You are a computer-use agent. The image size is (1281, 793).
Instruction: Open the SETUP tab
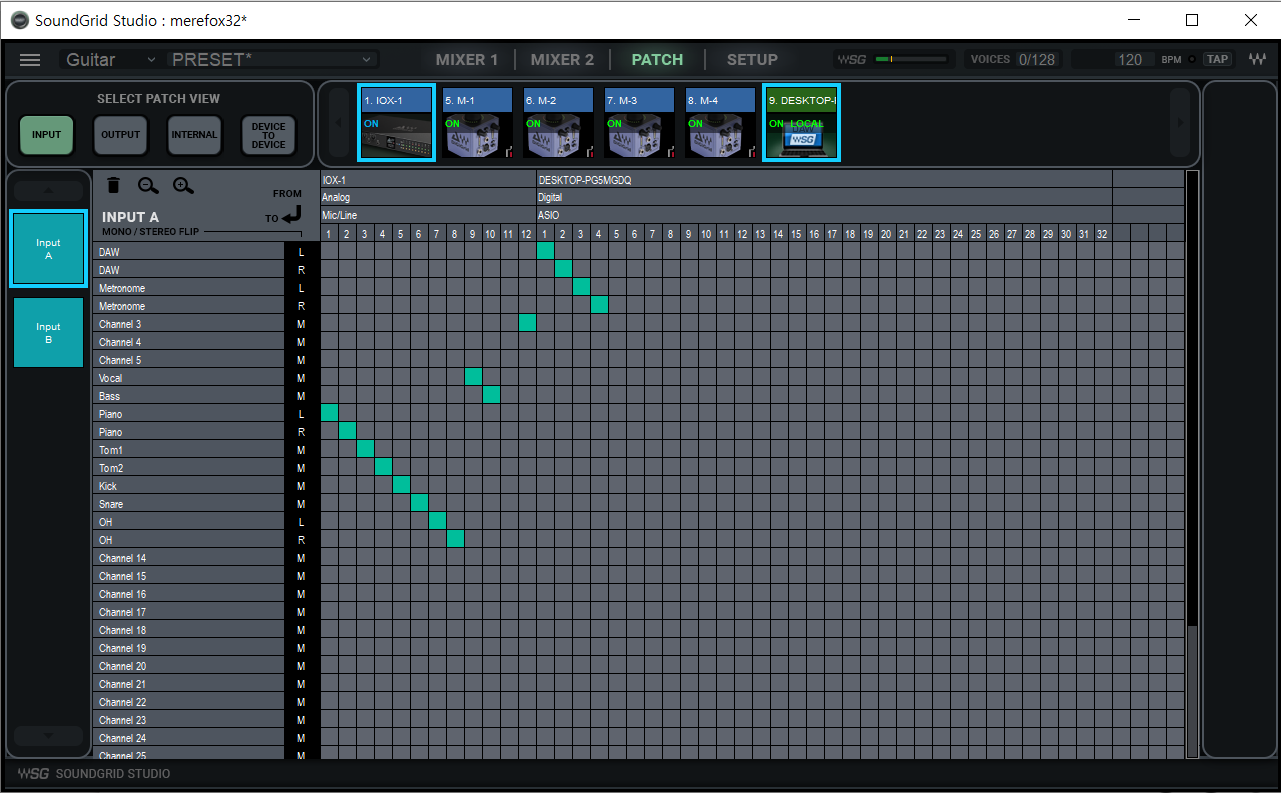point(752,60)
